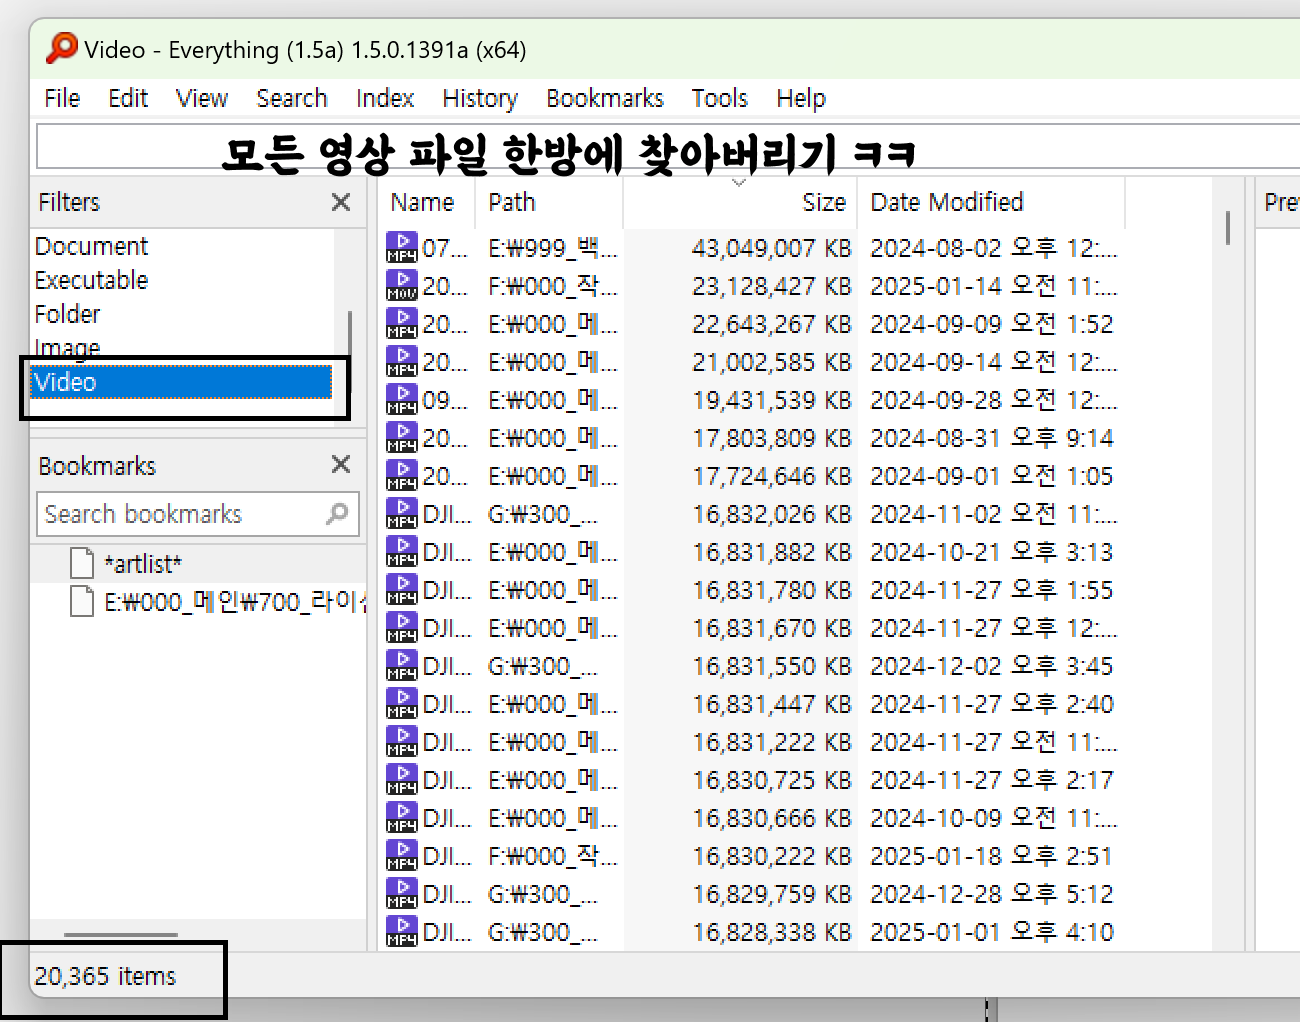Open the Help menu
The image size is (1300, 1022).
point(801,98)
